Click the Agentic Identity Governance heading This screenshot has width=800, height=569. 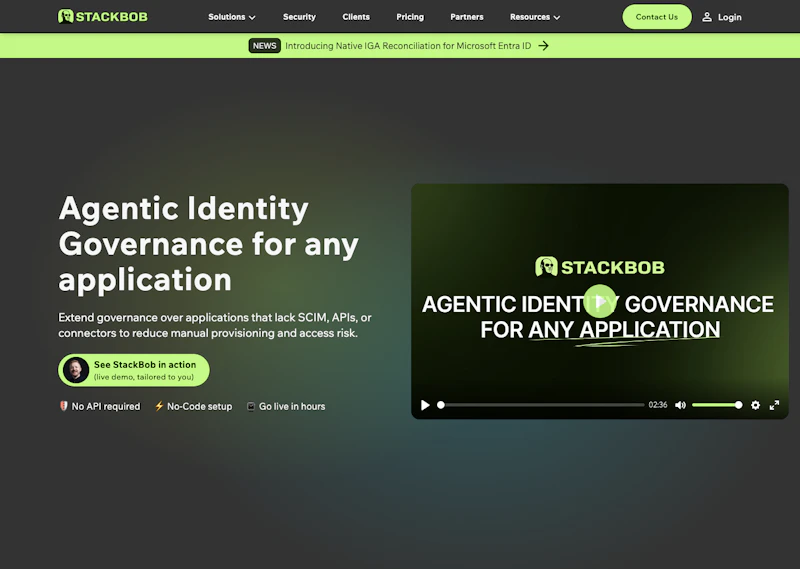208,244
